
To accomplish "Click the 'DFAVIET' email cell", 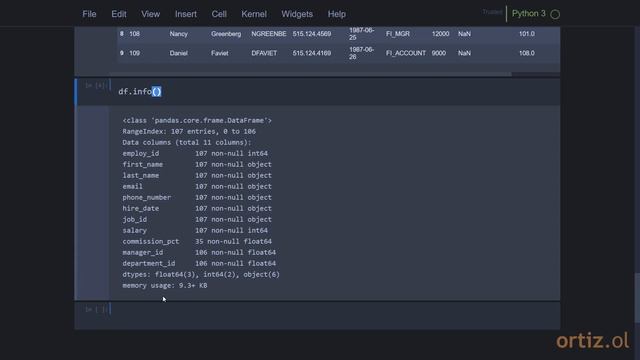I will [264, 53].
